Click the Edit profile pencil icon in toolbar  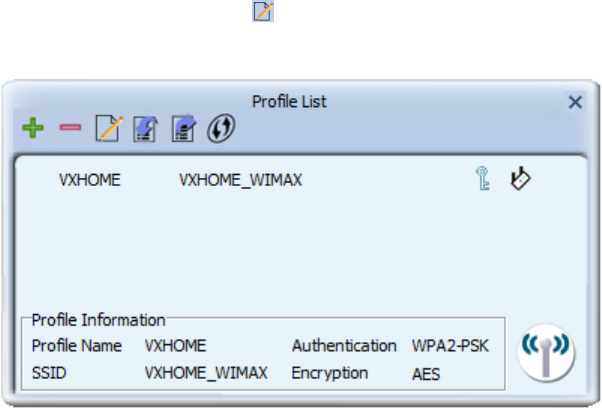109,128
